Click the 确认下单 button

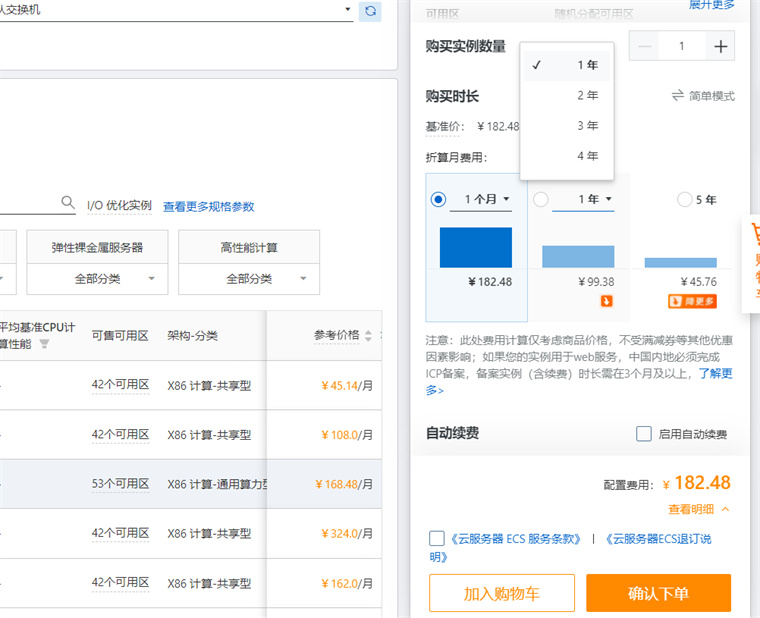click(658, 593)
